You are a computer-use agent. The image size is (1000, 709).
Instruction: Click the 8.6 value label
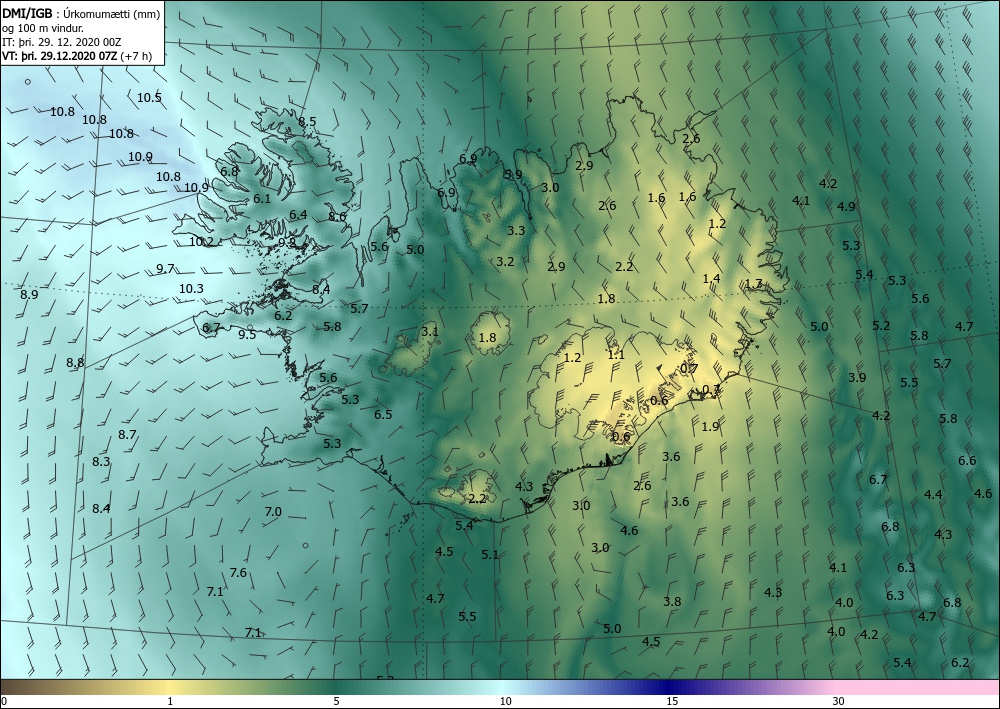click(337, 217)
